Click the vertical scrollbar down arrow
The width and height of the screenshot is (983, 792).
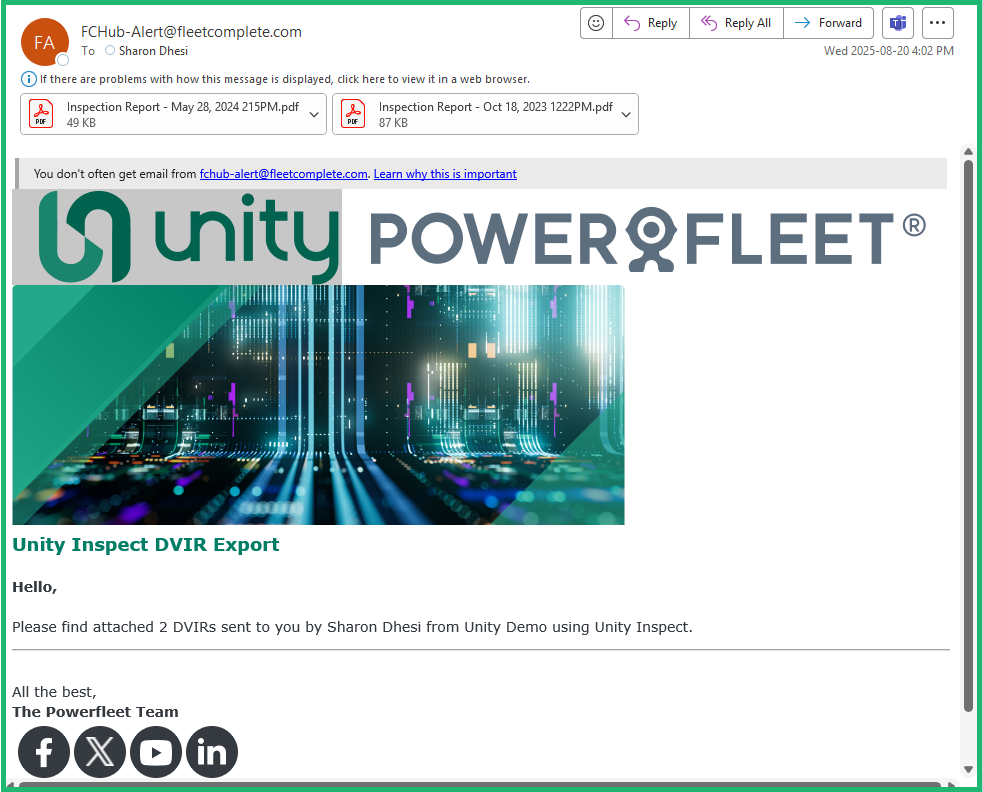pos(968,768)
